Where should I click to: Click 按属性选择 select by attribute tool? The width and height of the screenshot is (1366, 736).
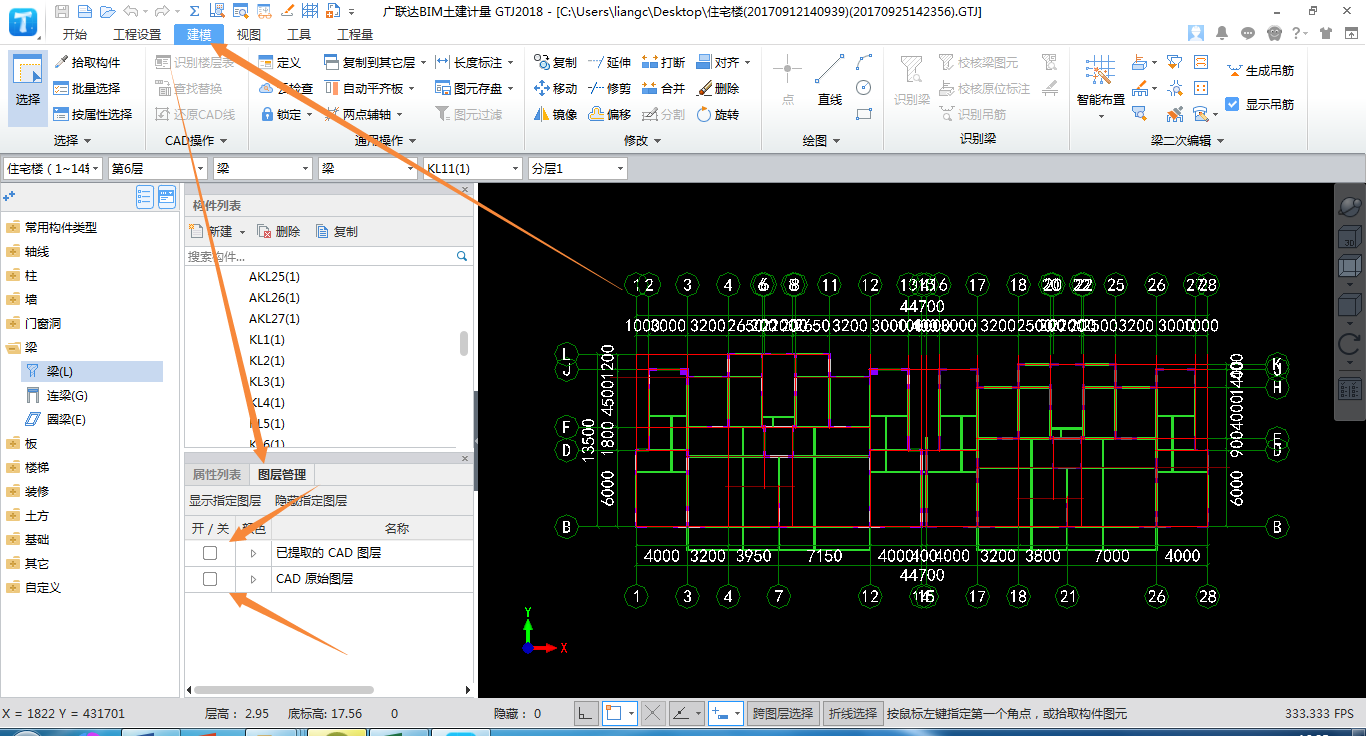click(x=93, y=114)
